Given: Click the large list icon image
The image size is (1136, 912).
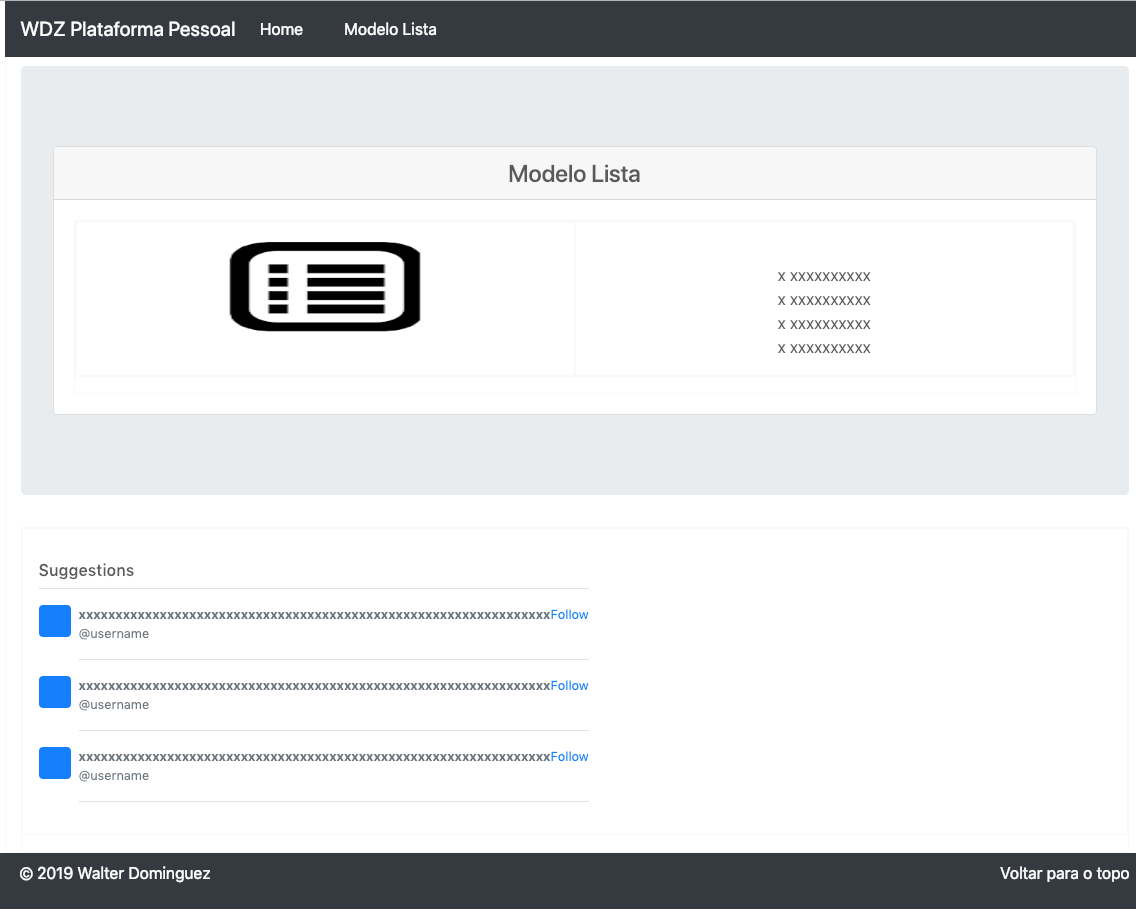Looking at the screenshot, I should click(325, 286).
